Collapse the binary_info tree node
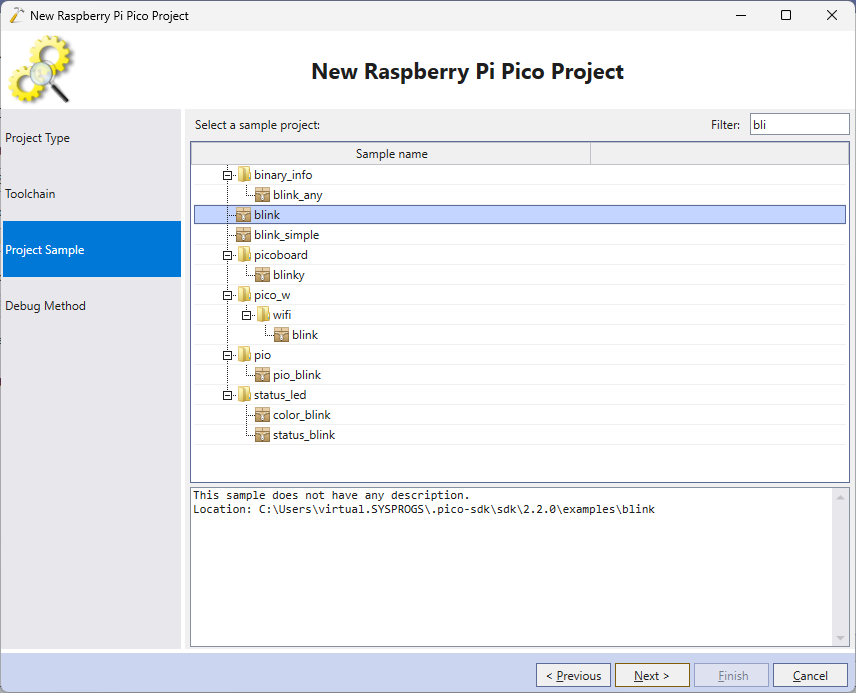The height and width of the screenshot is (693, 856). [x=228, y=175]
